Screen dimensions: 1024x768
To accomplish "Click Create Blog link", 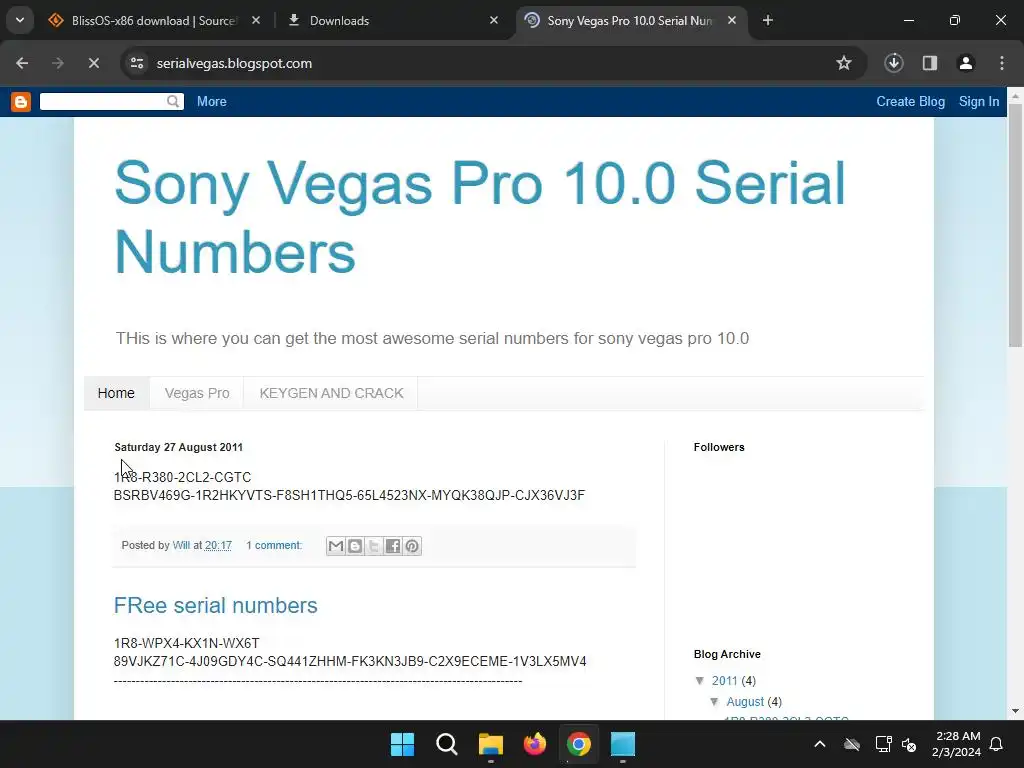I will tap(910, 101).
